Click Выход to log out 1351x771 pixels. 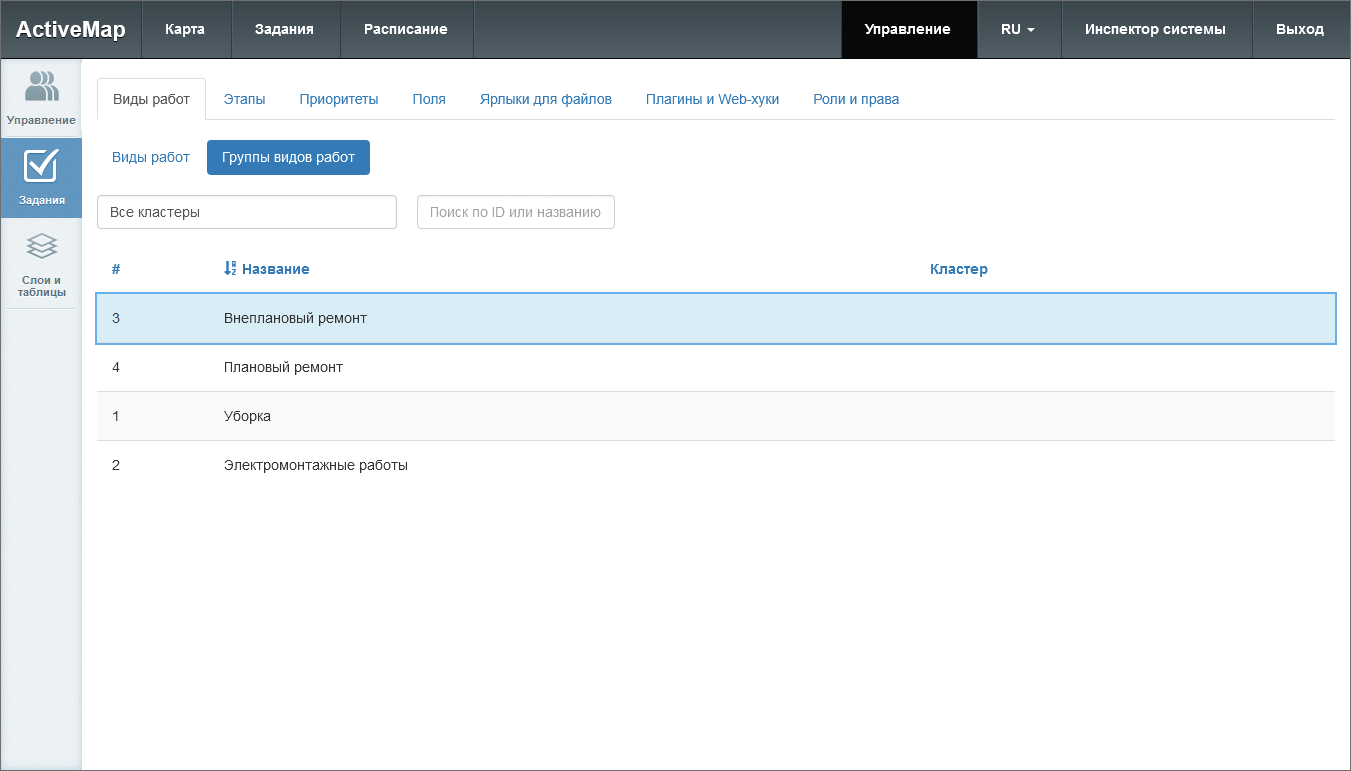(1299, 29)
